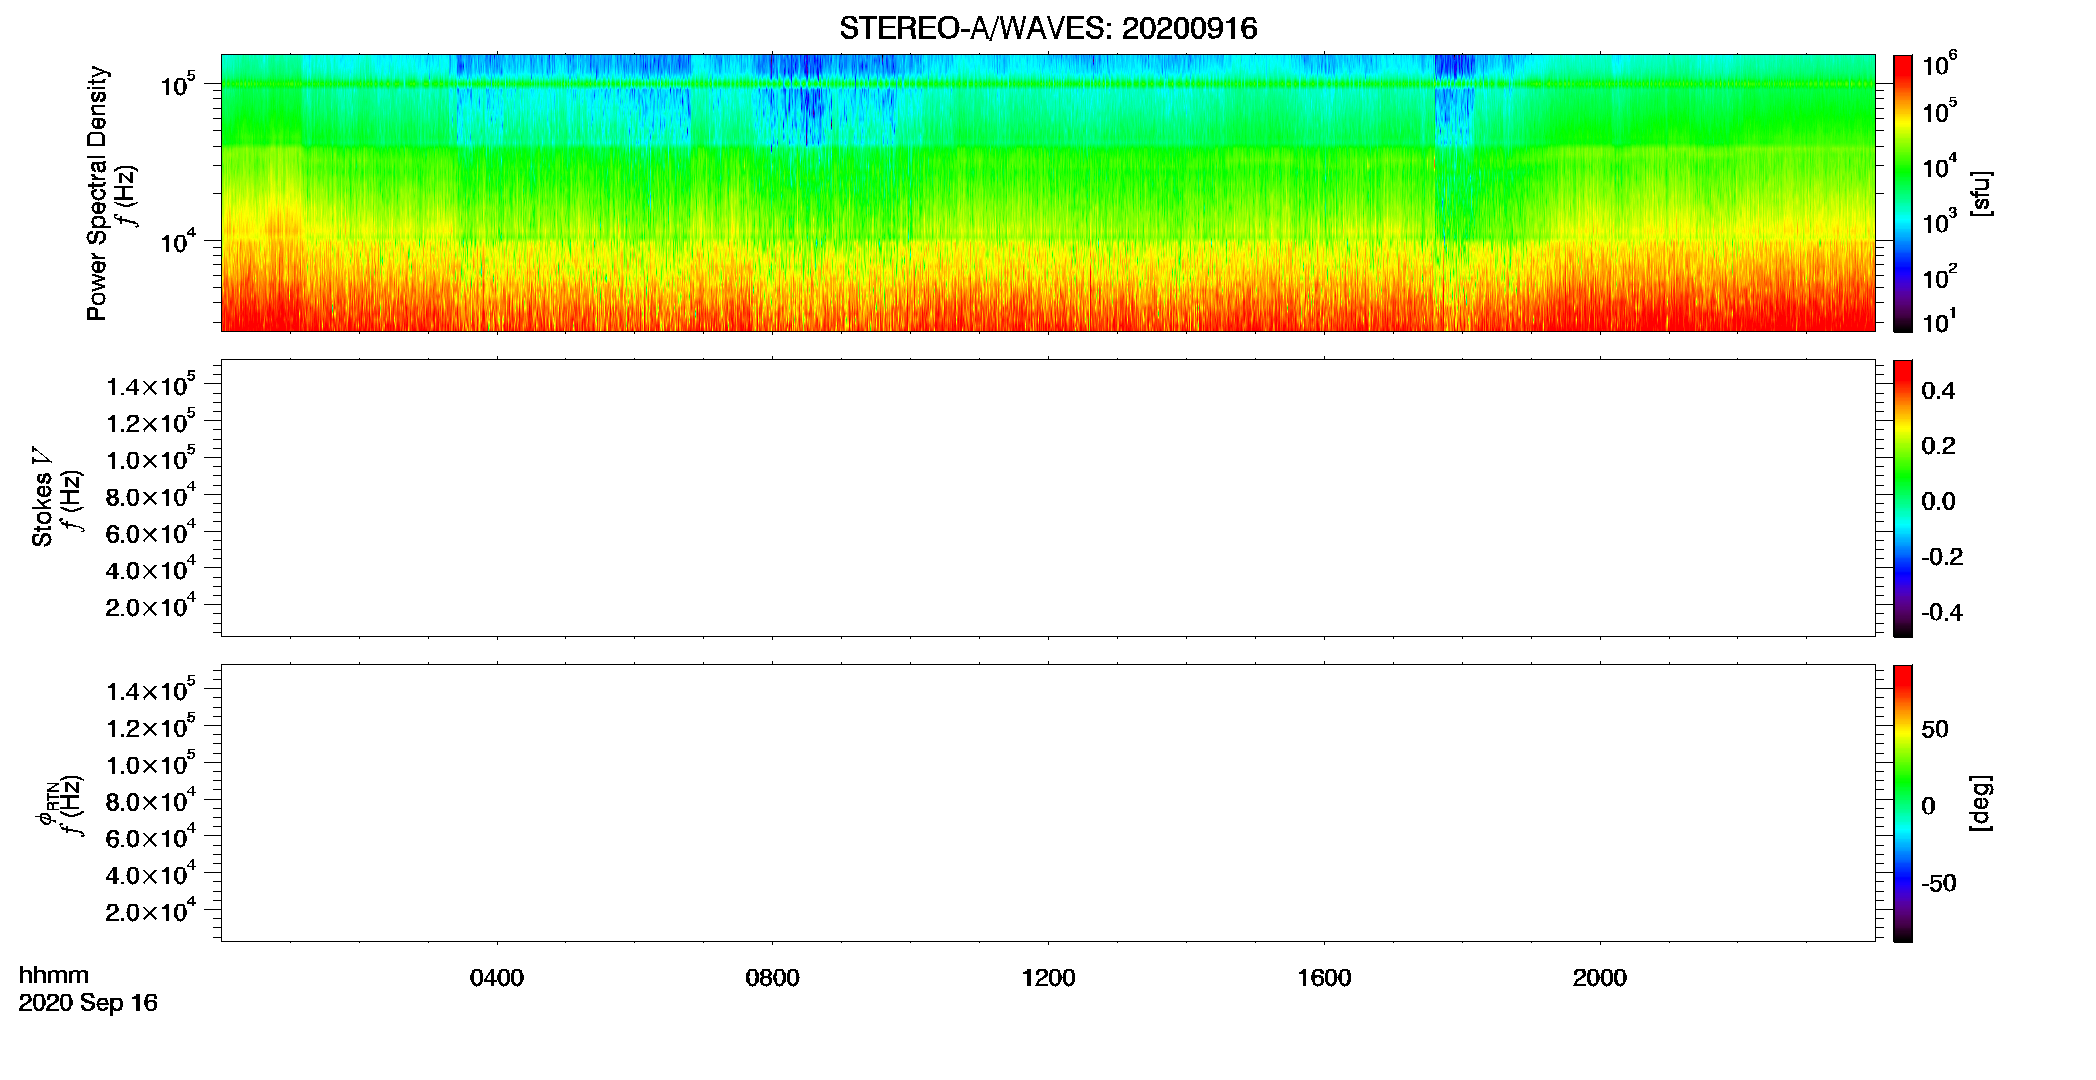Click the 1200 time axis label

click(x=1048, y=978)
